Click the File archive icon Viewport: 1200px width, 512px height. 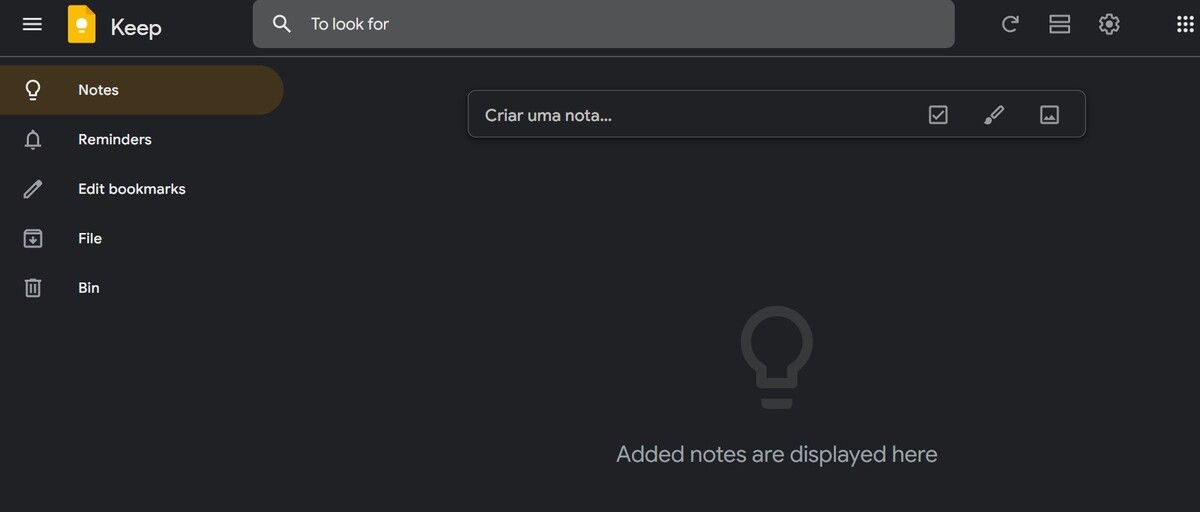33,238
